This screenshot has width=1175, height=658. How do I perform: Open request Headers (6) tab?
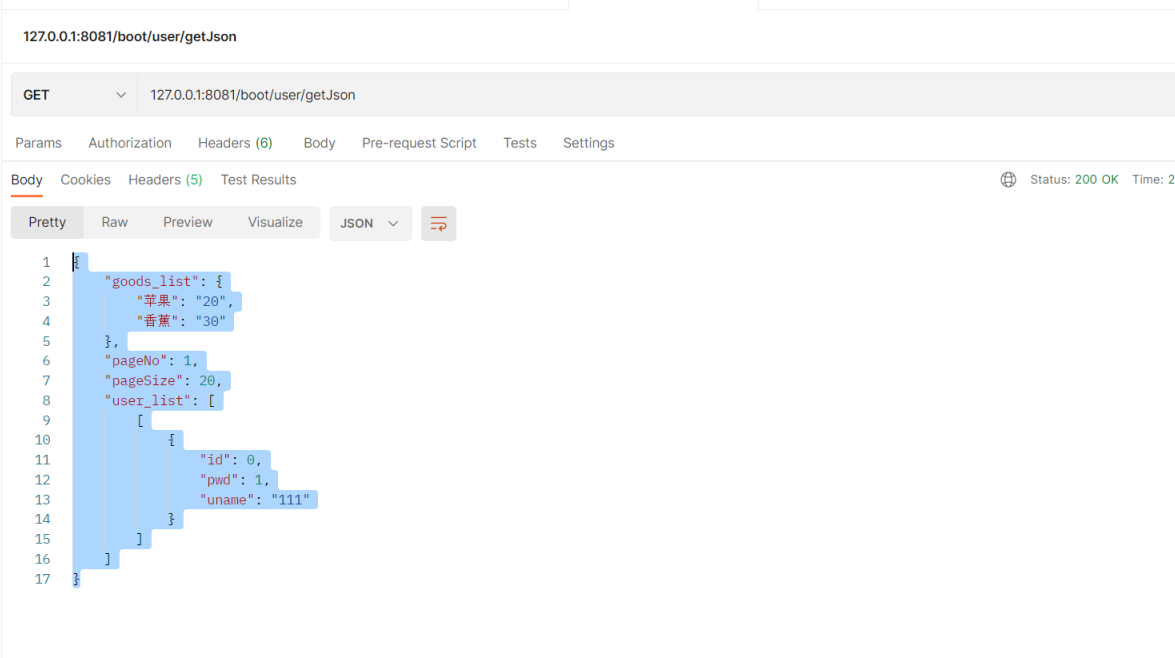(x=235, y=143)
